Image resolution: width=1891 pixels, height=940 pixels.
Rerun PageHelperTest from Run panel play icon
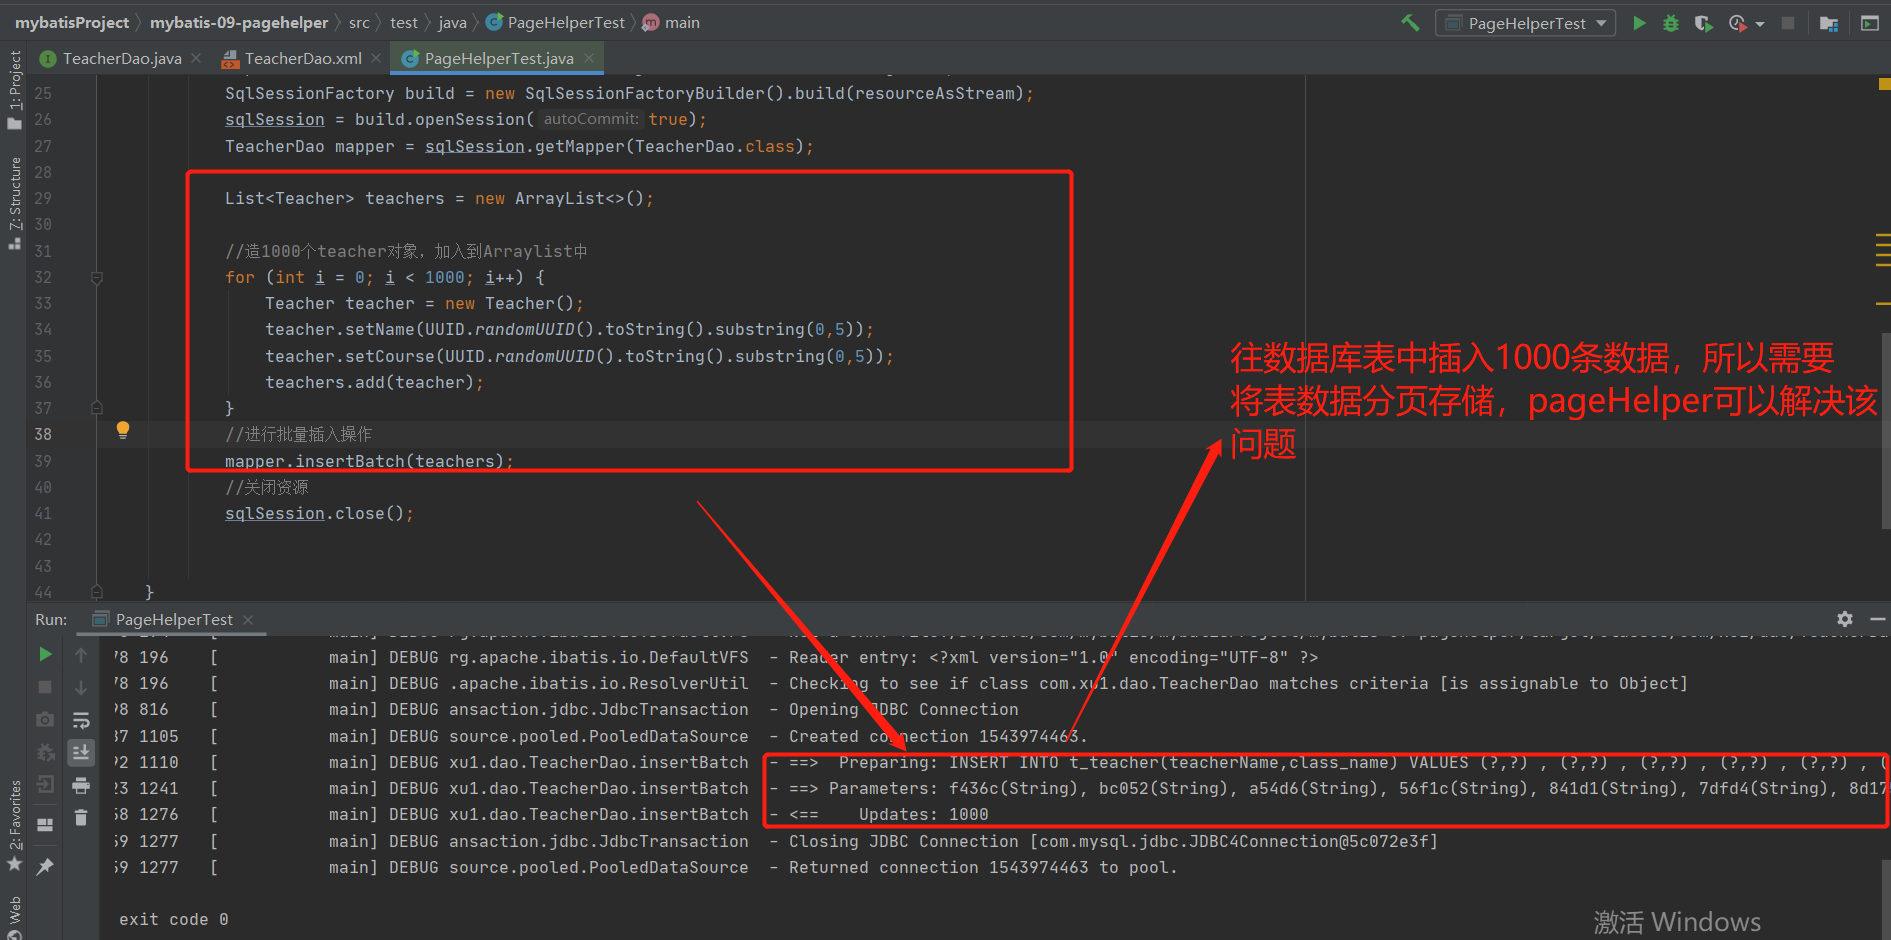45,654
